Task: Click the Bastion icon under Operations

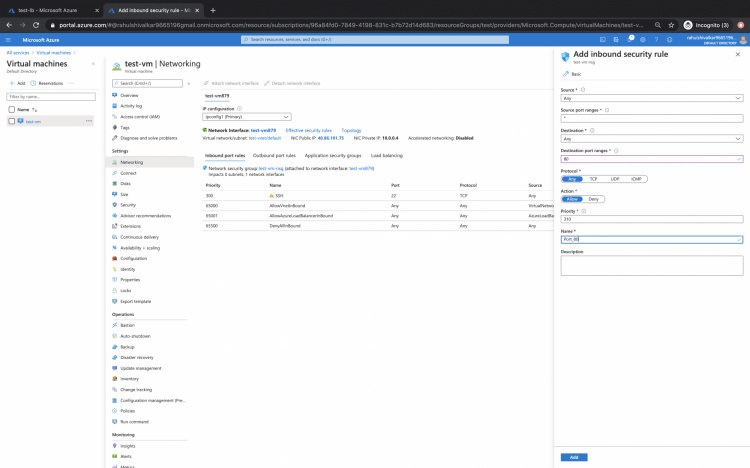Action: click(x=116, y=325)
